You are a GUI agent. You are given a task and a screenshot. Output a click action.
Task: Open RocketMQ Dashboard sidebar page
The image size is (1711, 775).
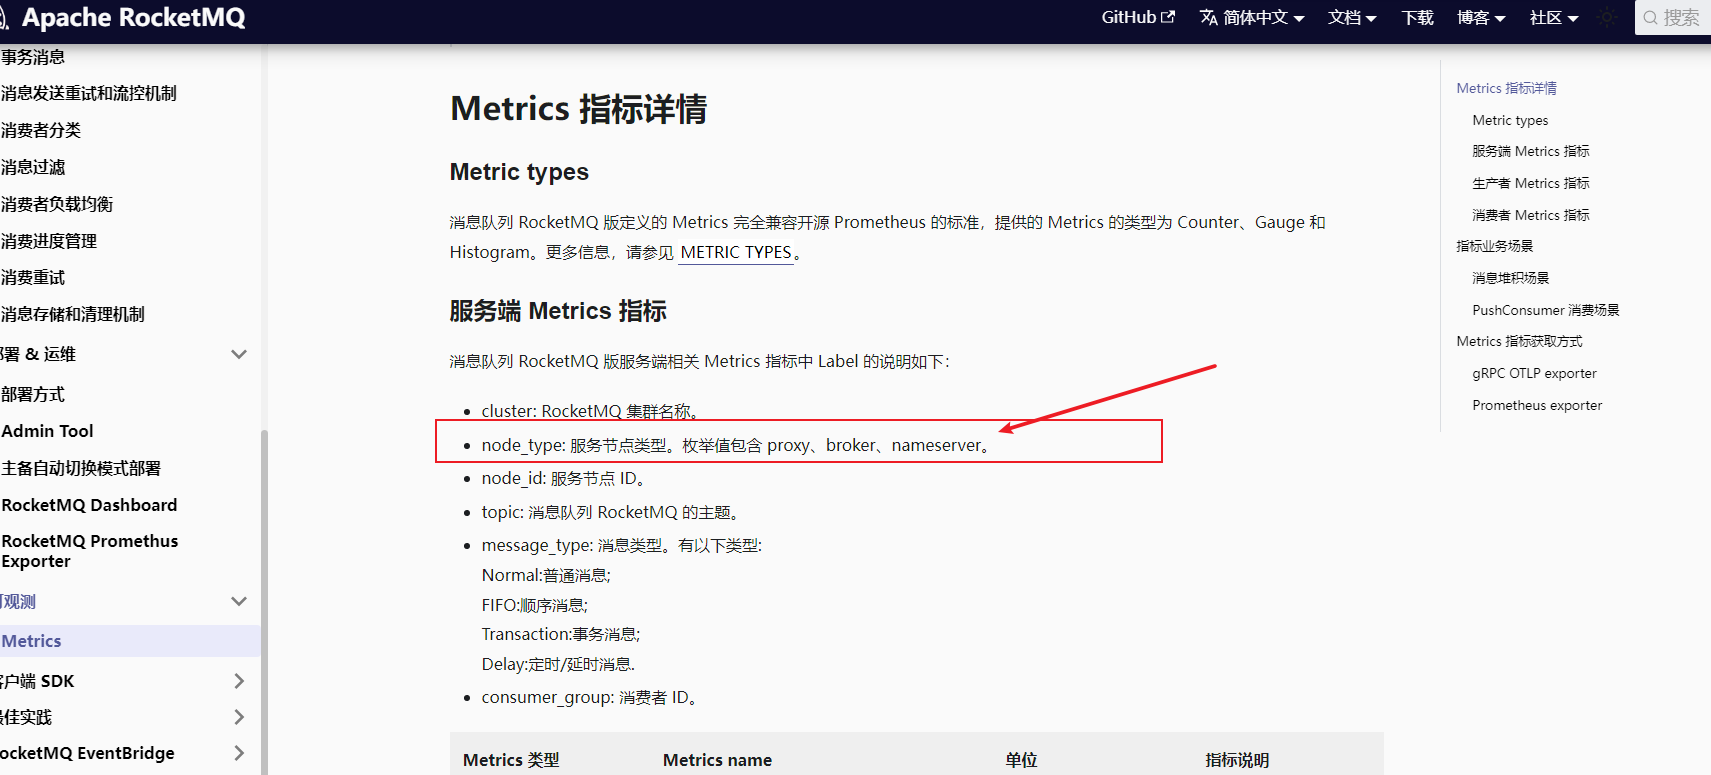[89, 505]
